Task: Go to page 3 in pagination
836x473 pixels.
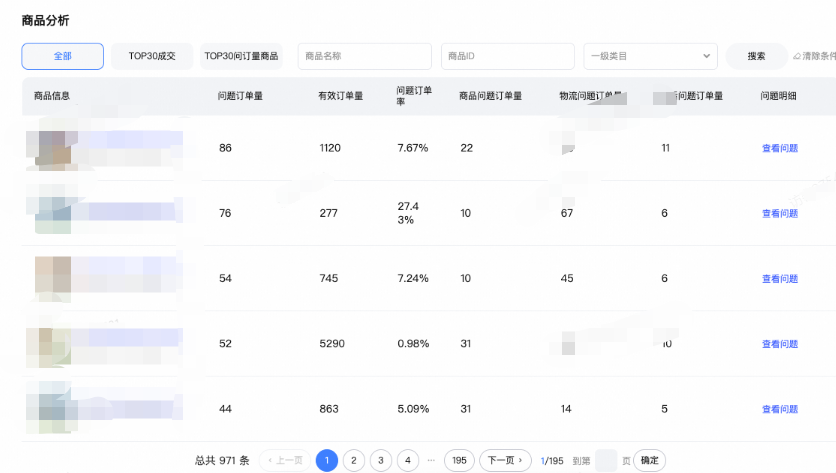Action: pos(381,460)
